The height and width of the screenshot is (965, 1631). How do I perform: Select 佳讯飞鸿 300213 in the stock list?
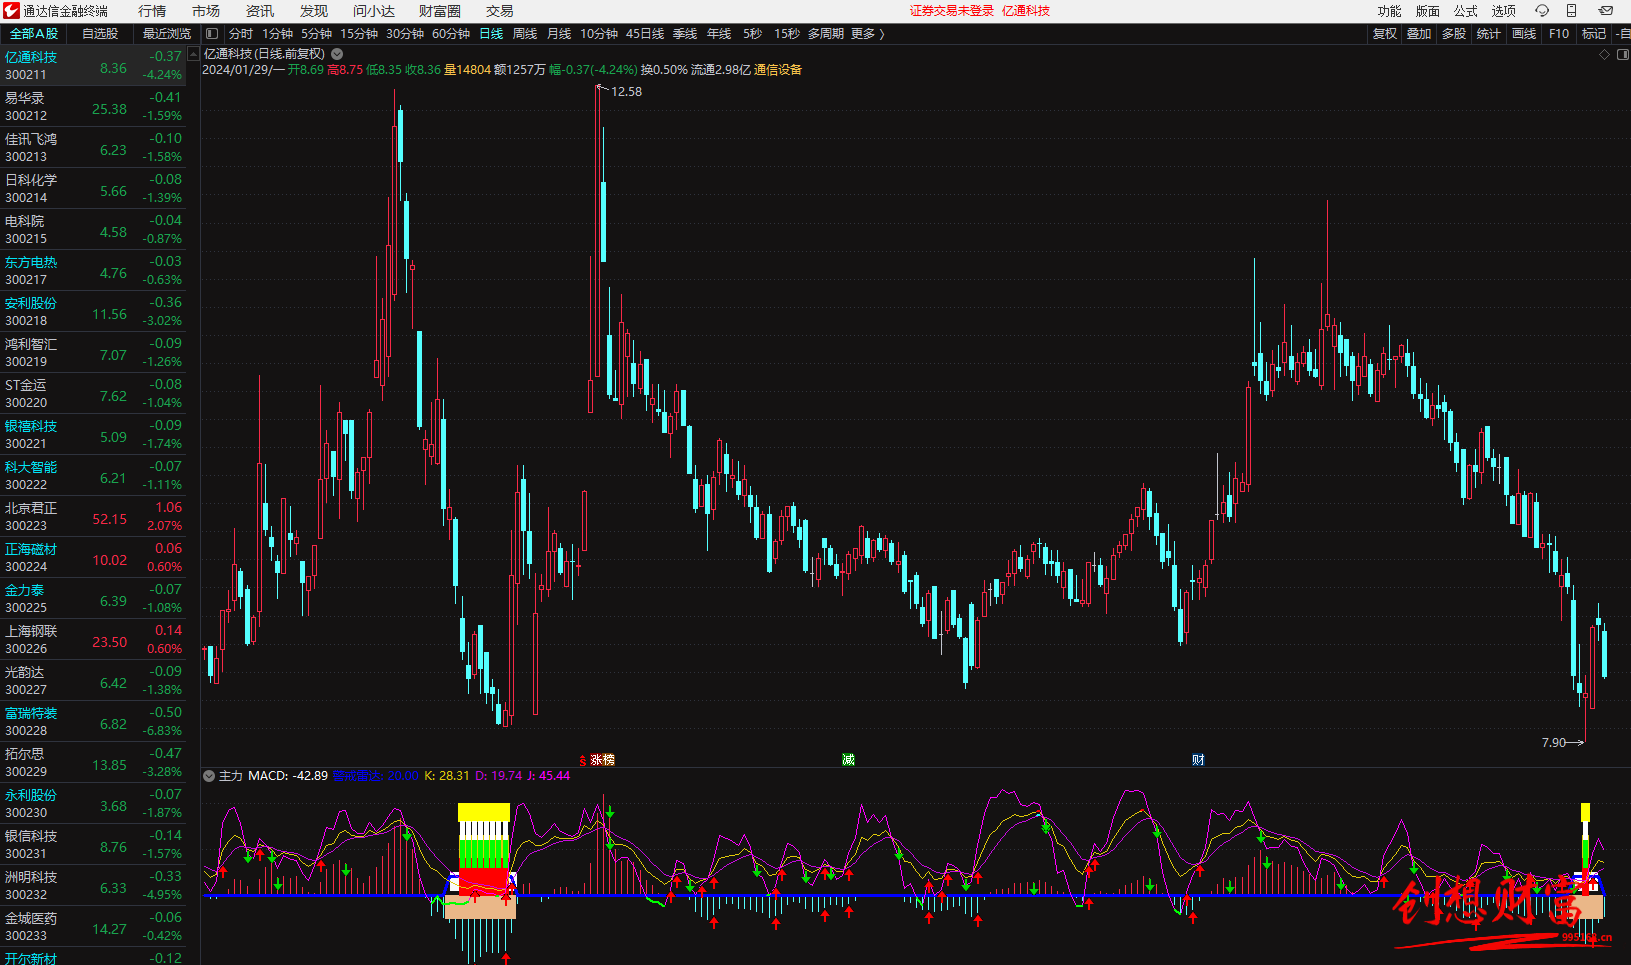pyautogui.click(x=93, y=148)
